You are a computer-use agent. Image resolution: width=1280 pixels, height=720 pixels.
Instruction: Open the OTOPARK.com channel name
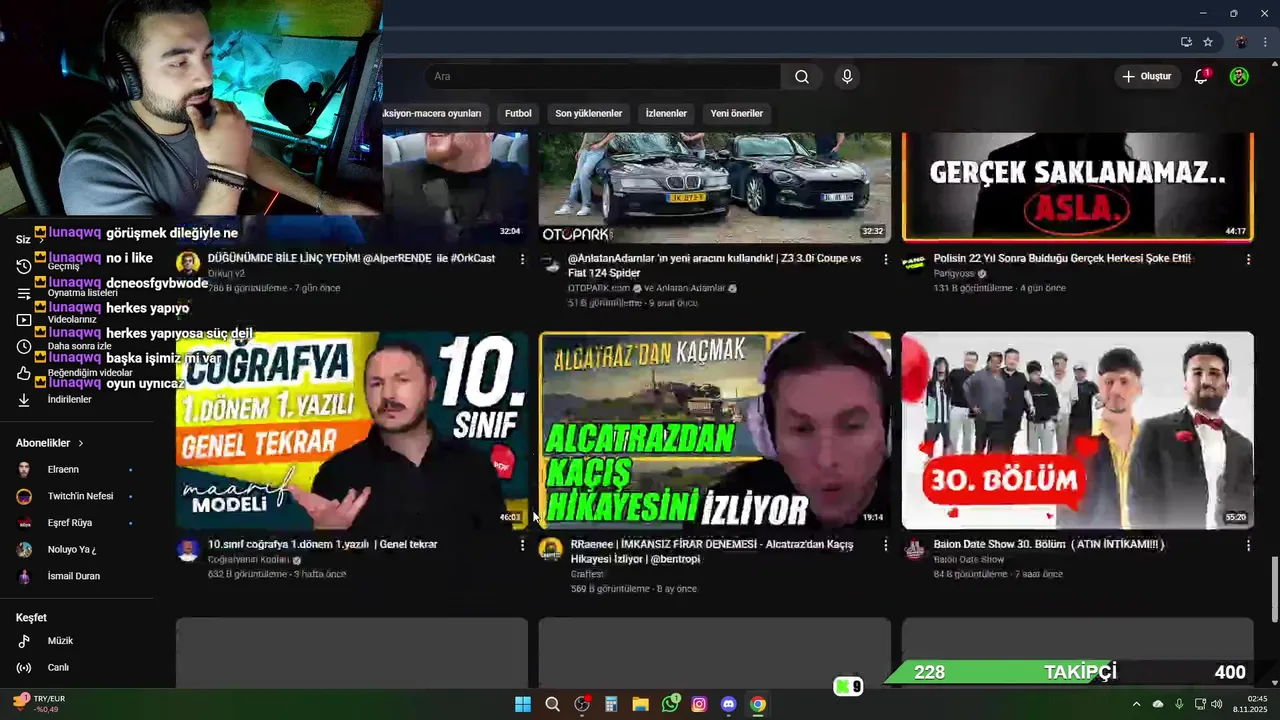coord(599,288)
